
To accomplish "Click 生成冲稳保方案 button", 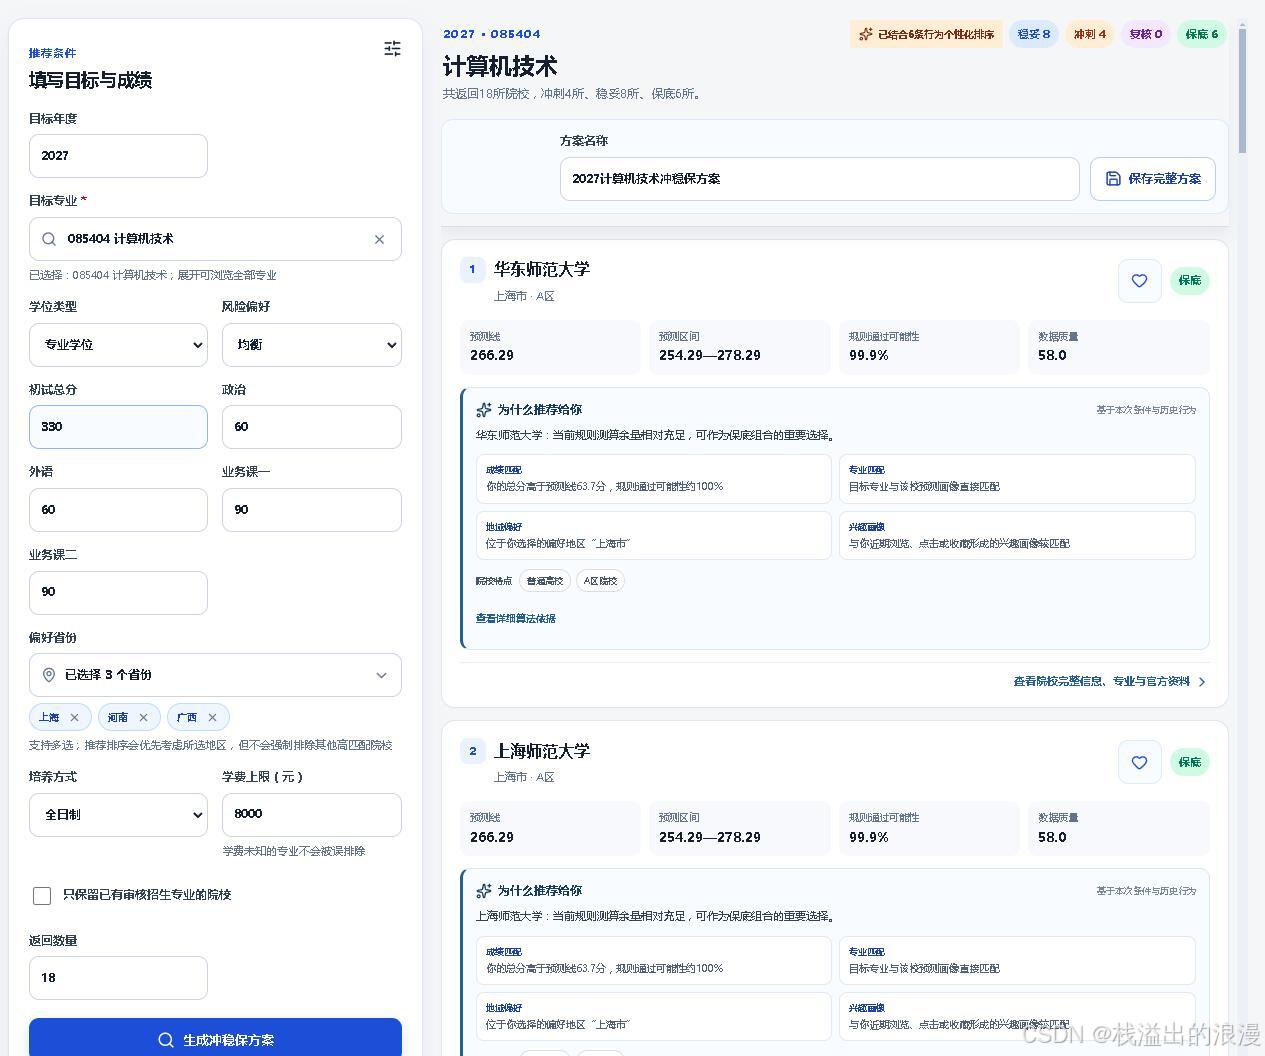I will [215, 1037].
